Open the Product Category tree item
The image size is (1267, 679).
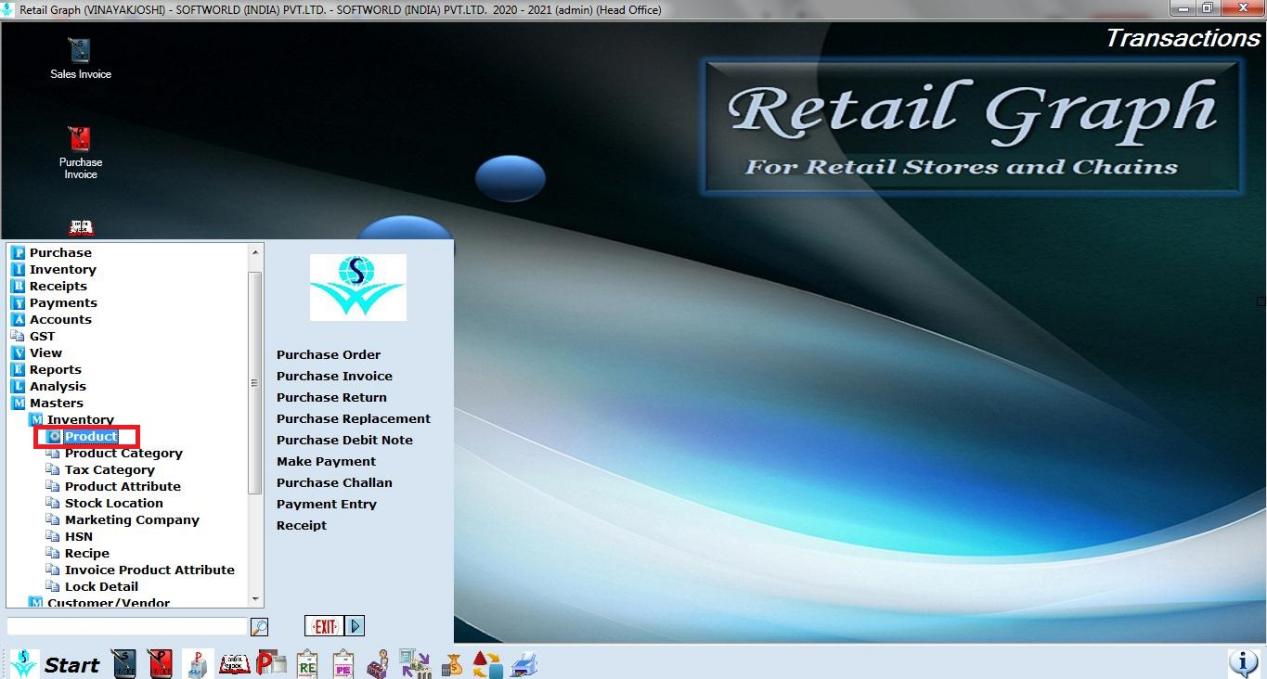(x=123, y=453)
